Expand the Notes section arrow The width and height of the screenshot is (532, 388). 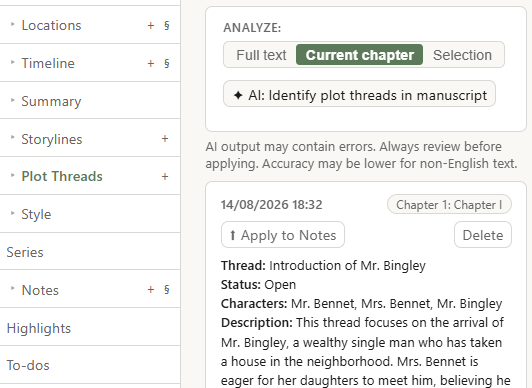tap(13, 289)
